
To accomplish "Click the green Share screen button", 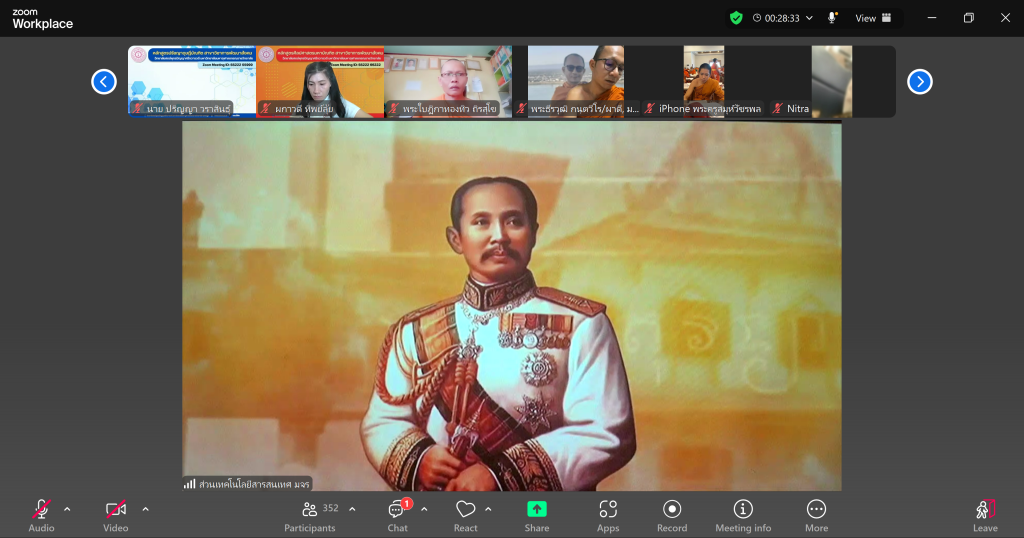I will pyautogui.click(x=537, y=515).
